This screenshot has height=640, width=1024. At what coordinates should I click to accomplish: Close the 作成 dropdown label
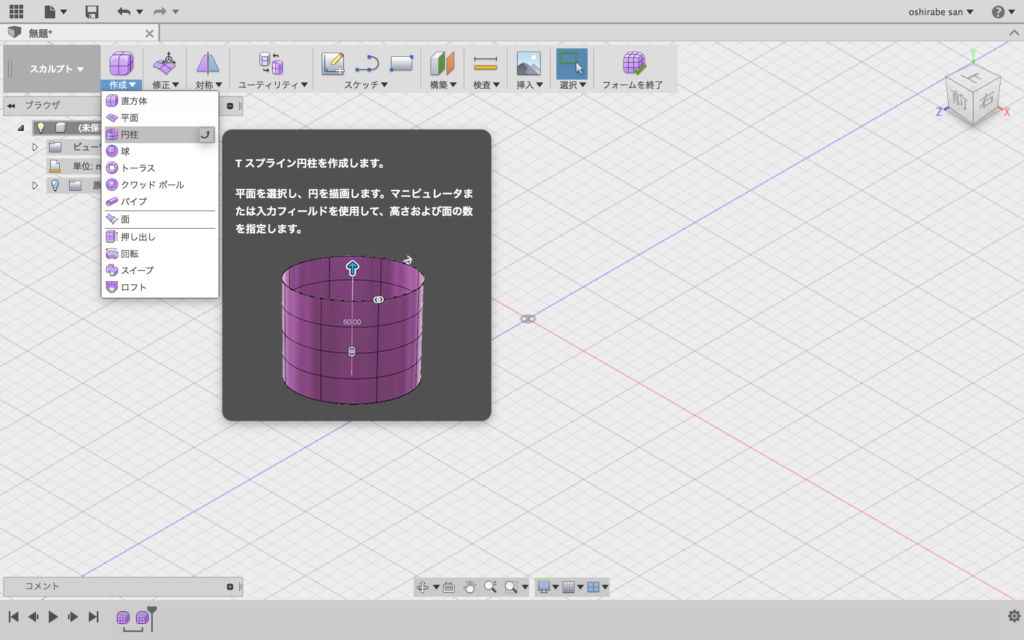tap(122, 85)
